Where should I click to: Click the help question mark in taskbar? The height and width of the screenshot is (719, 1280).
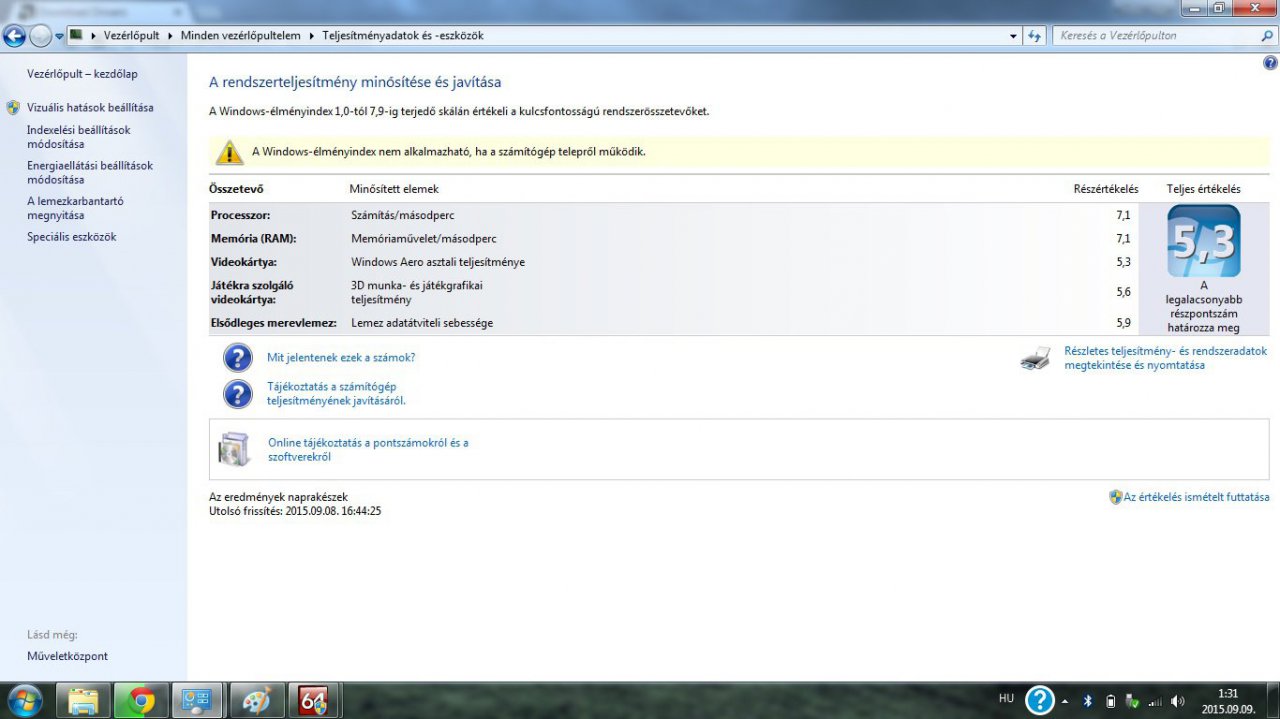click(x=1040, y=700)
